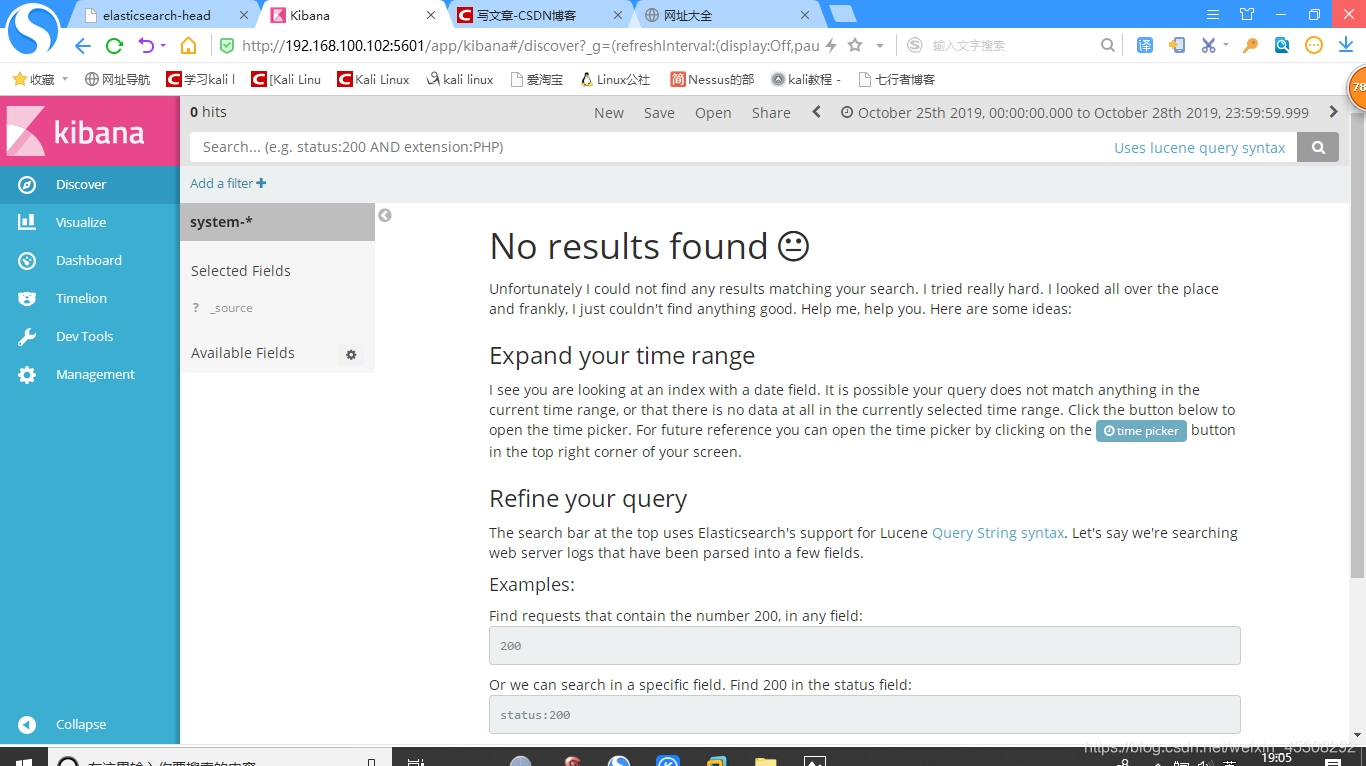Open Linux公社 bookmark
1366x766 pixels.
pos(615,79)
